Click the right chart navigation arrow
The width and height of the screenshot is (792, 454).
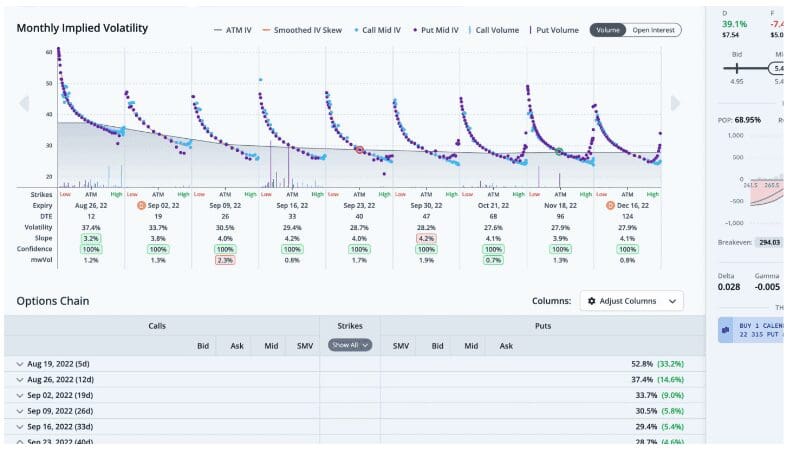(x=676, y=103)
